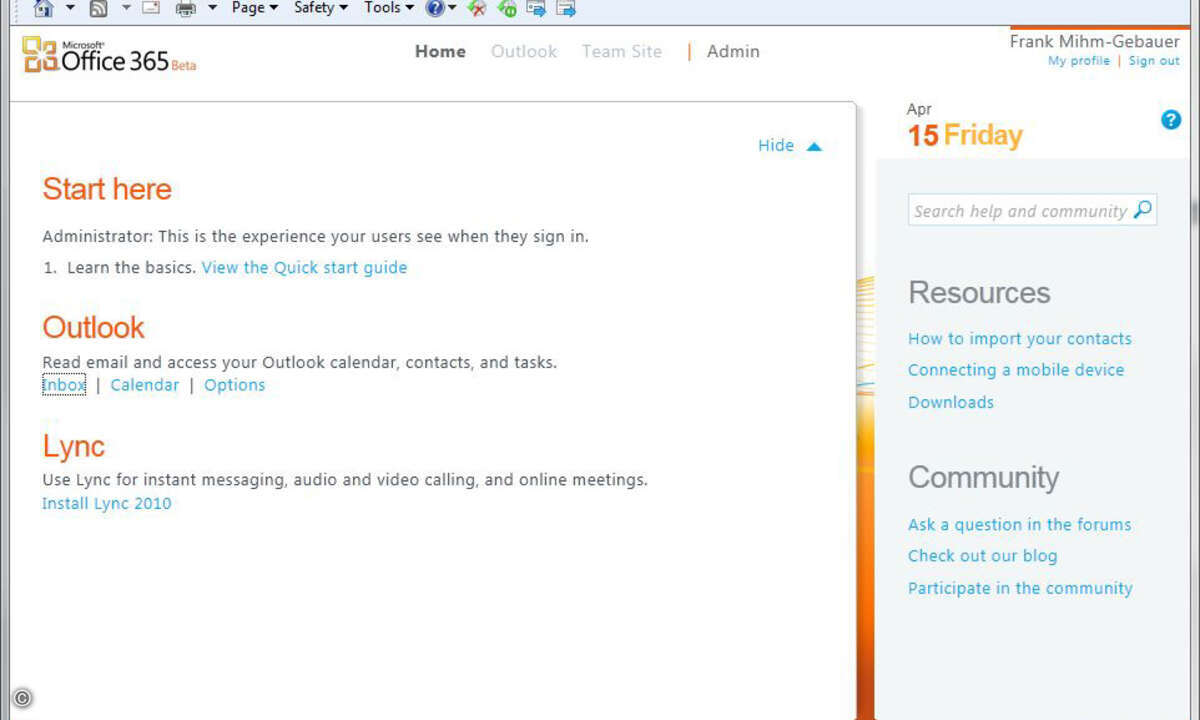Click the magnifier search icon
The width and height of the screenshot is (1200, 720).
(1143, 210)
